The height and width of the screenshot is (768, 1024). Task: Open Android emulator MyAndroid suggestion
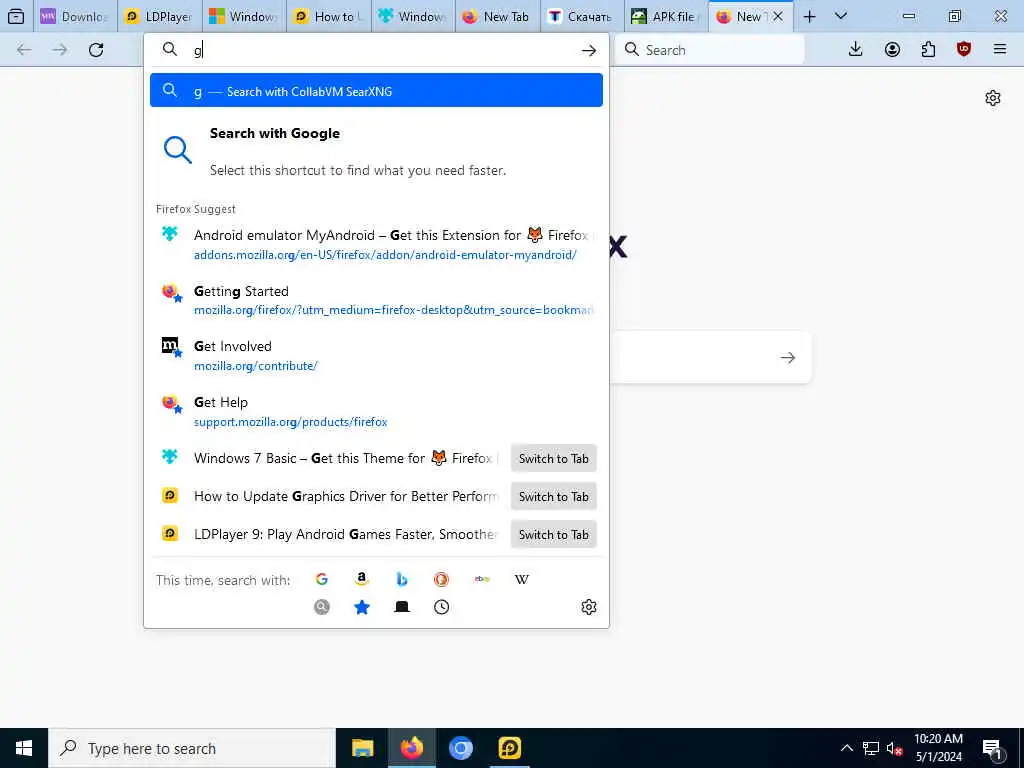click(x=376, y=244)
